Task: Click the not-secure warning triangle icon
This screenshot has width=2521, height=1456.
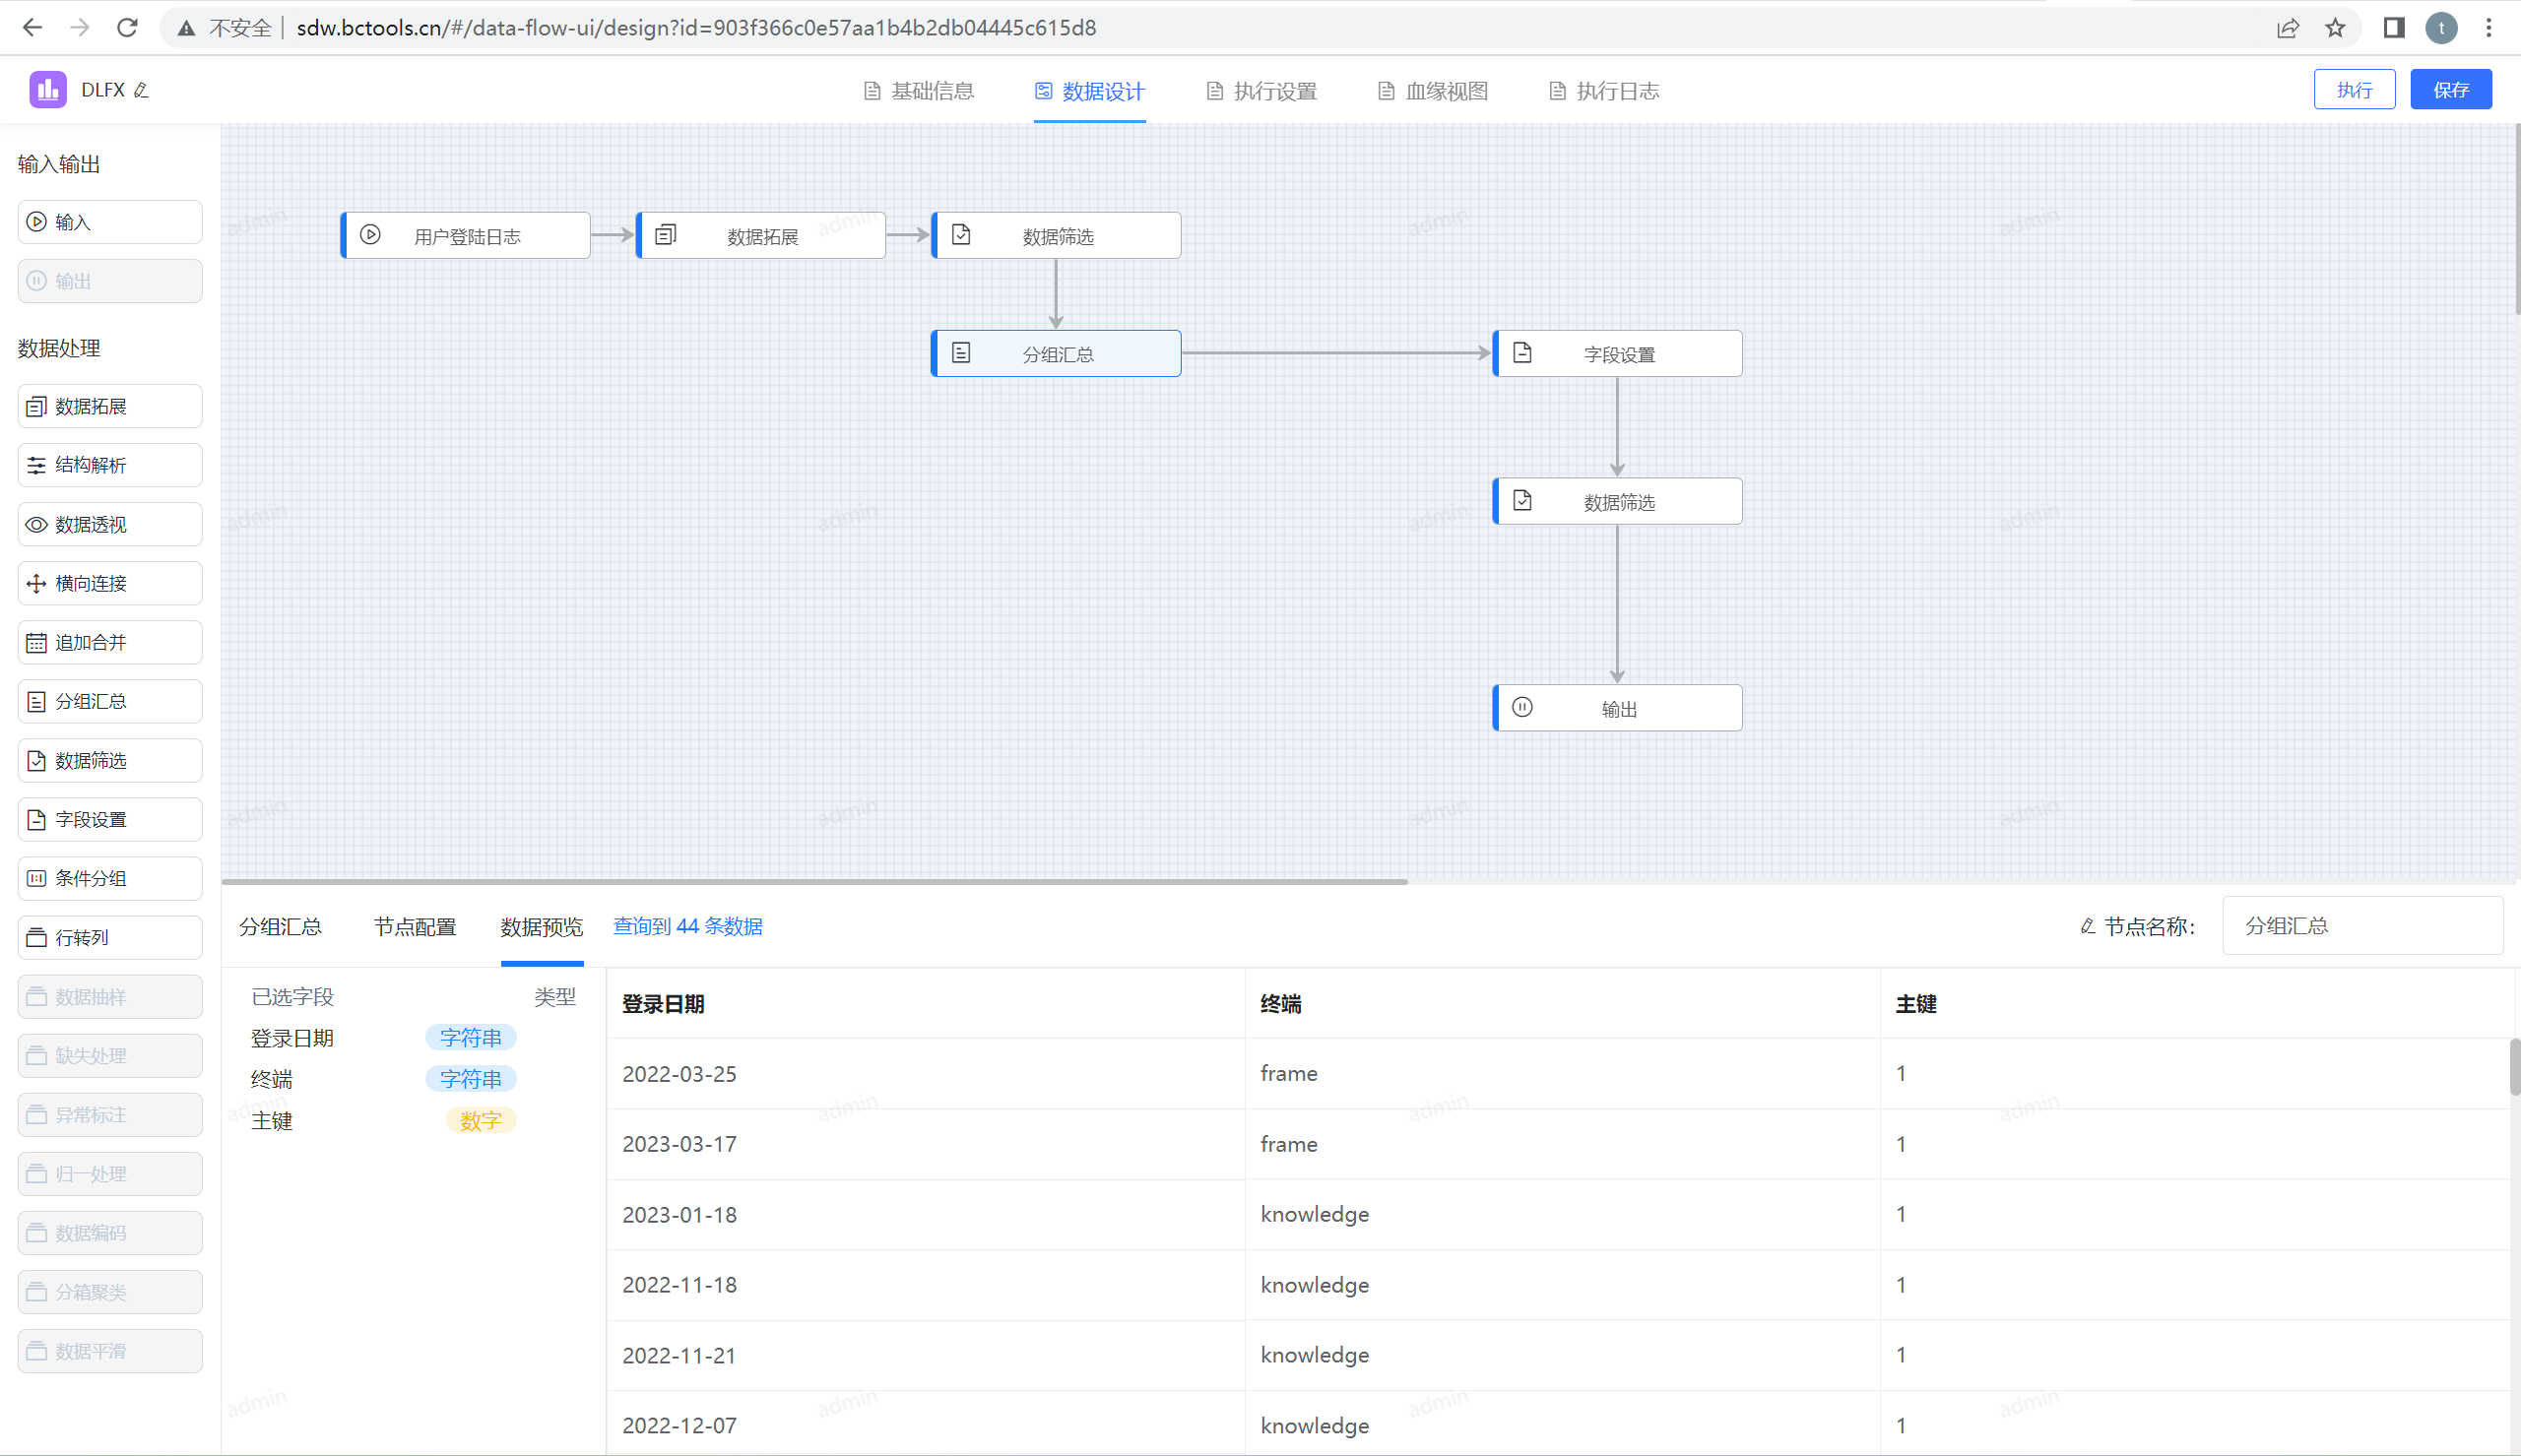Action: pyautogui.click(x=186, y=28)
